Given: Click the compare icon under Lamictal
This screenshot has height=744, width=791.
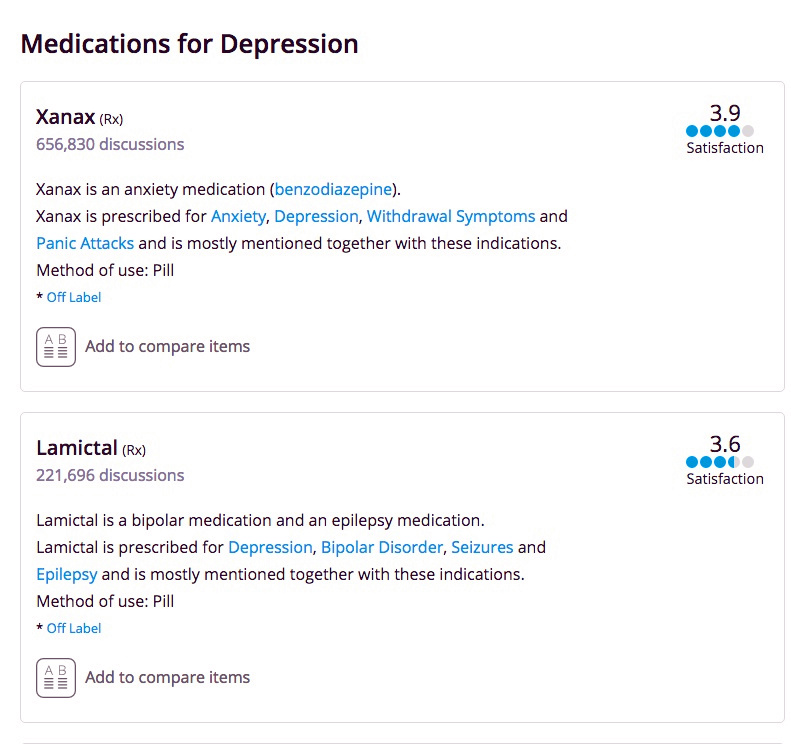Looking at the screenshot, I should pyautogui.click(x=56, y=678).
